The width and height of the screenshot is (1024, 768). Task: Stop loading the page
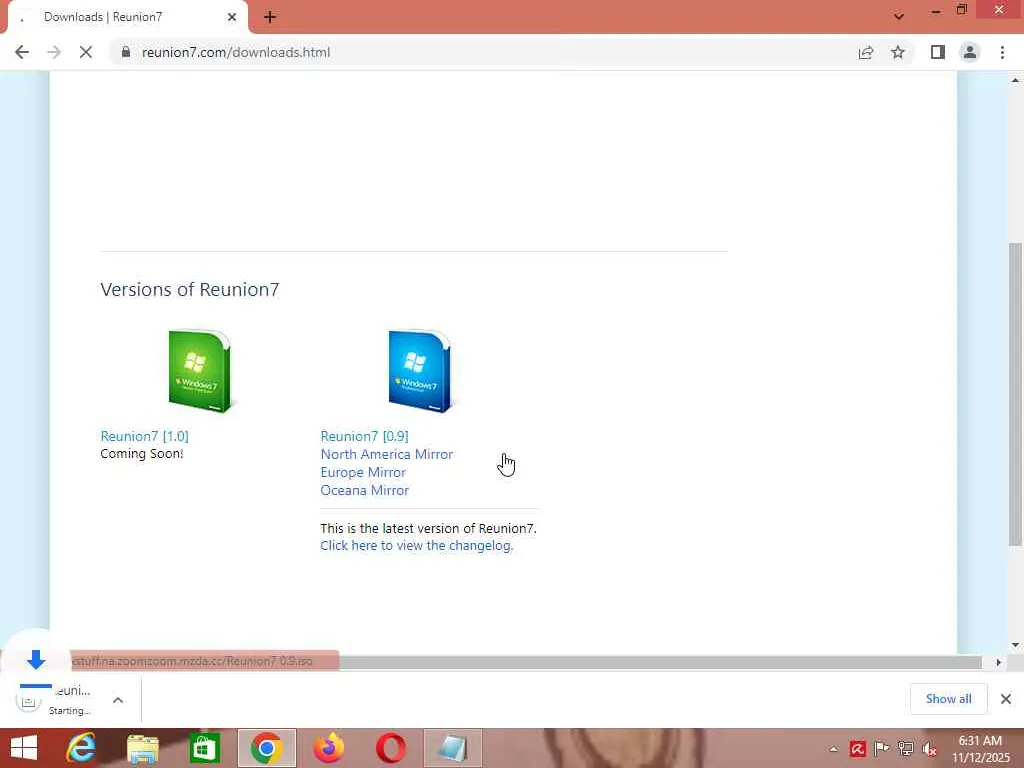pos(86,52)
